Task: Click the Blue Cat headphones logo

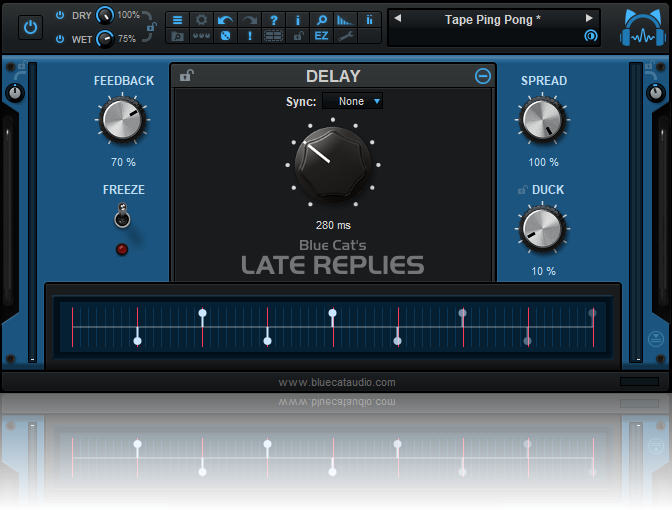Action: point(643,27)
